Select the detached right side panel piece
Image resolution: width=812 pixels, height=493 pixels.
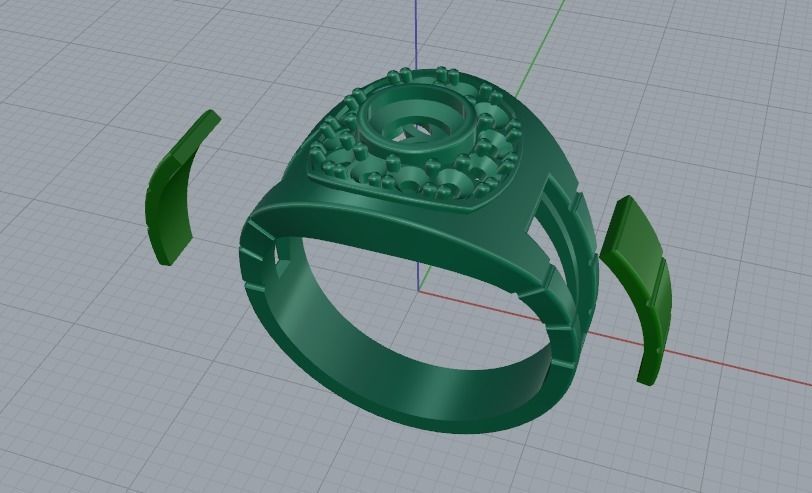pyautogui.click(x=638, y=290)
